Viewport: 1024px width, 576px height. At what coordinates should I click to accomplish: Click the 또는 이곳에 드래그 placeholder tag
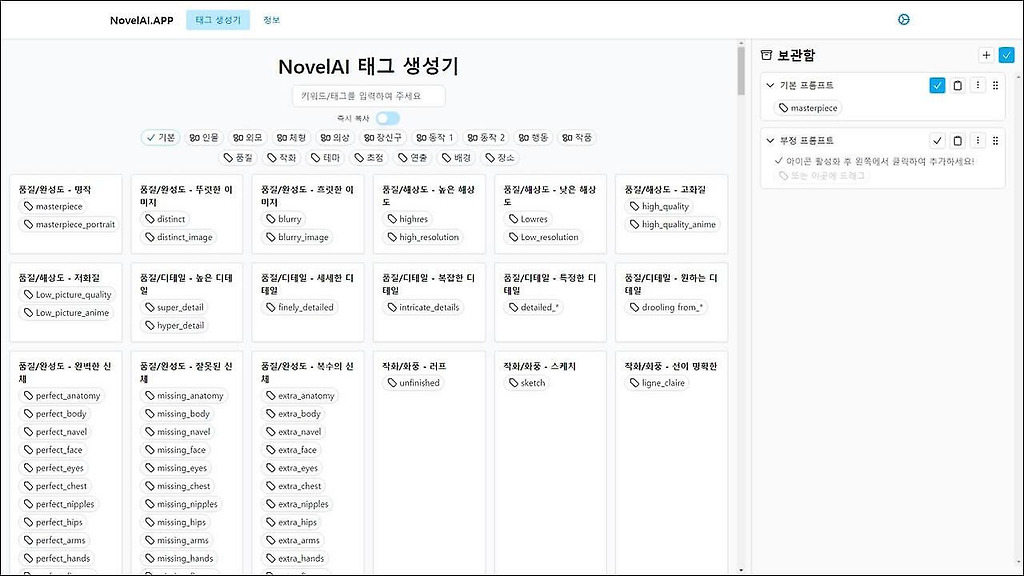pos(822,176)
